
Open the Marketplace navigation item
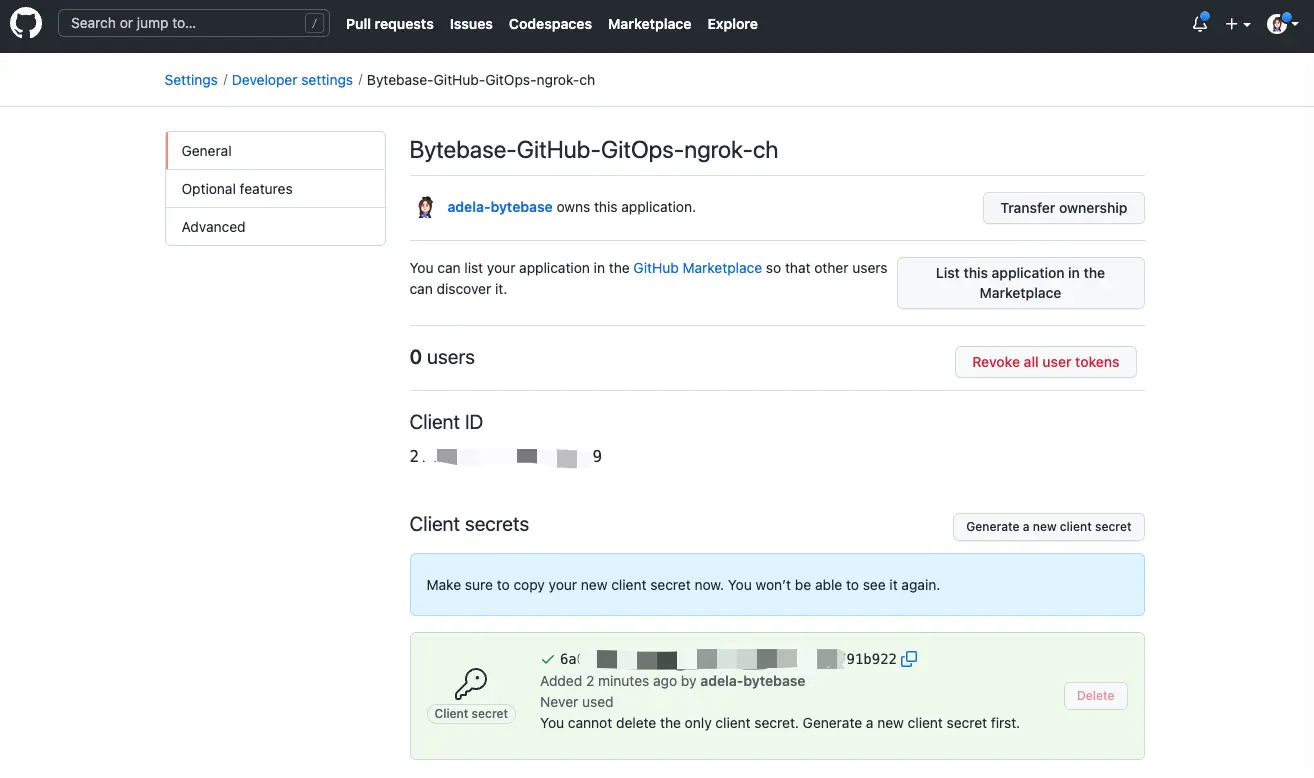(649, 24)
